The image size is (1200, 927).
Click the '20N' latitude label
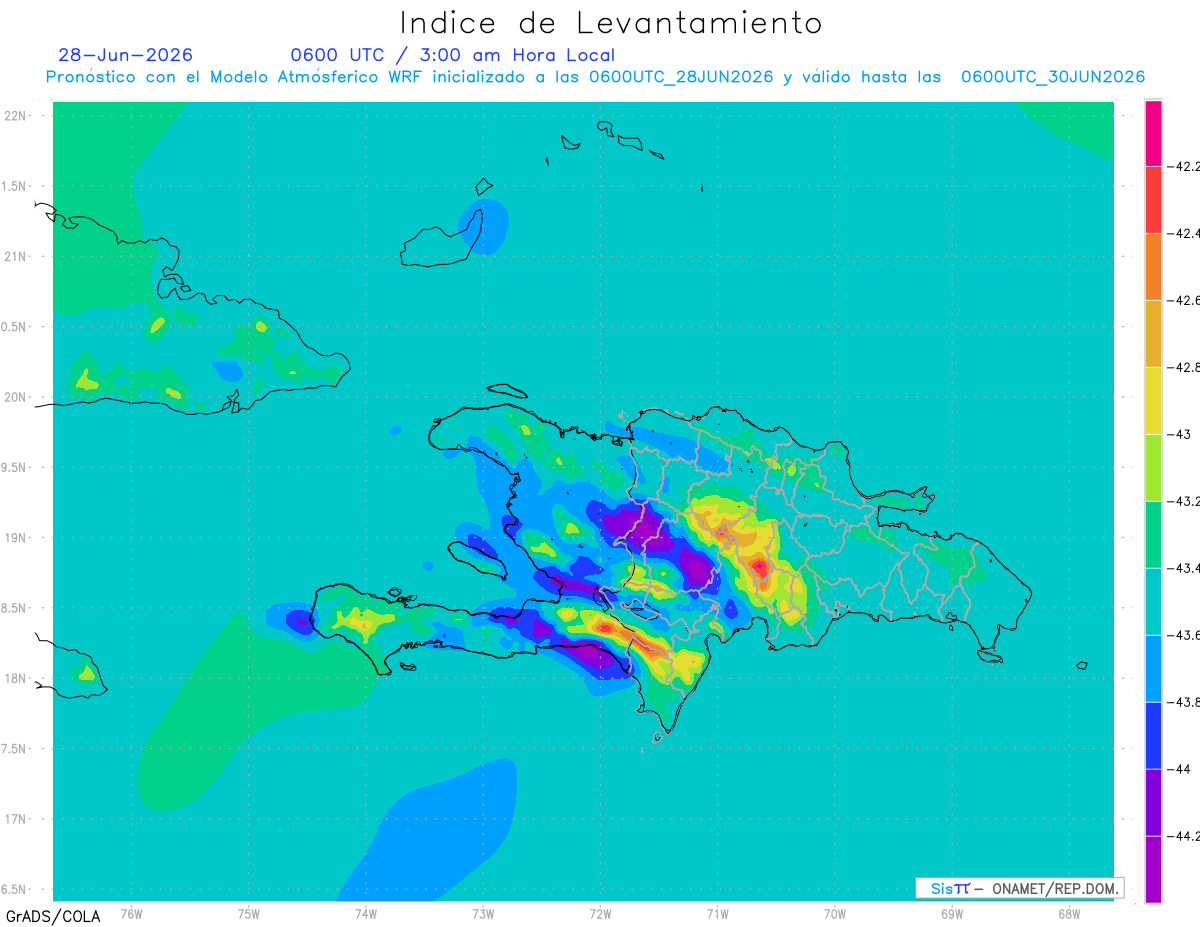pyautogui.click(x=15, y=397)
